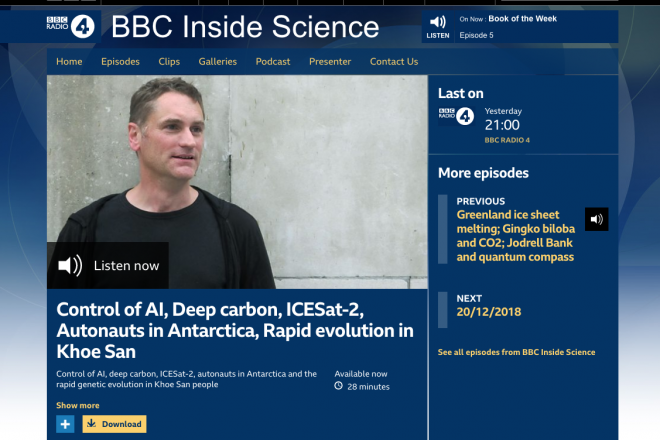Screen dimensions: 660x440
Task: Click the Listen speaker icon in header
Action: click(x=438, y=27)
